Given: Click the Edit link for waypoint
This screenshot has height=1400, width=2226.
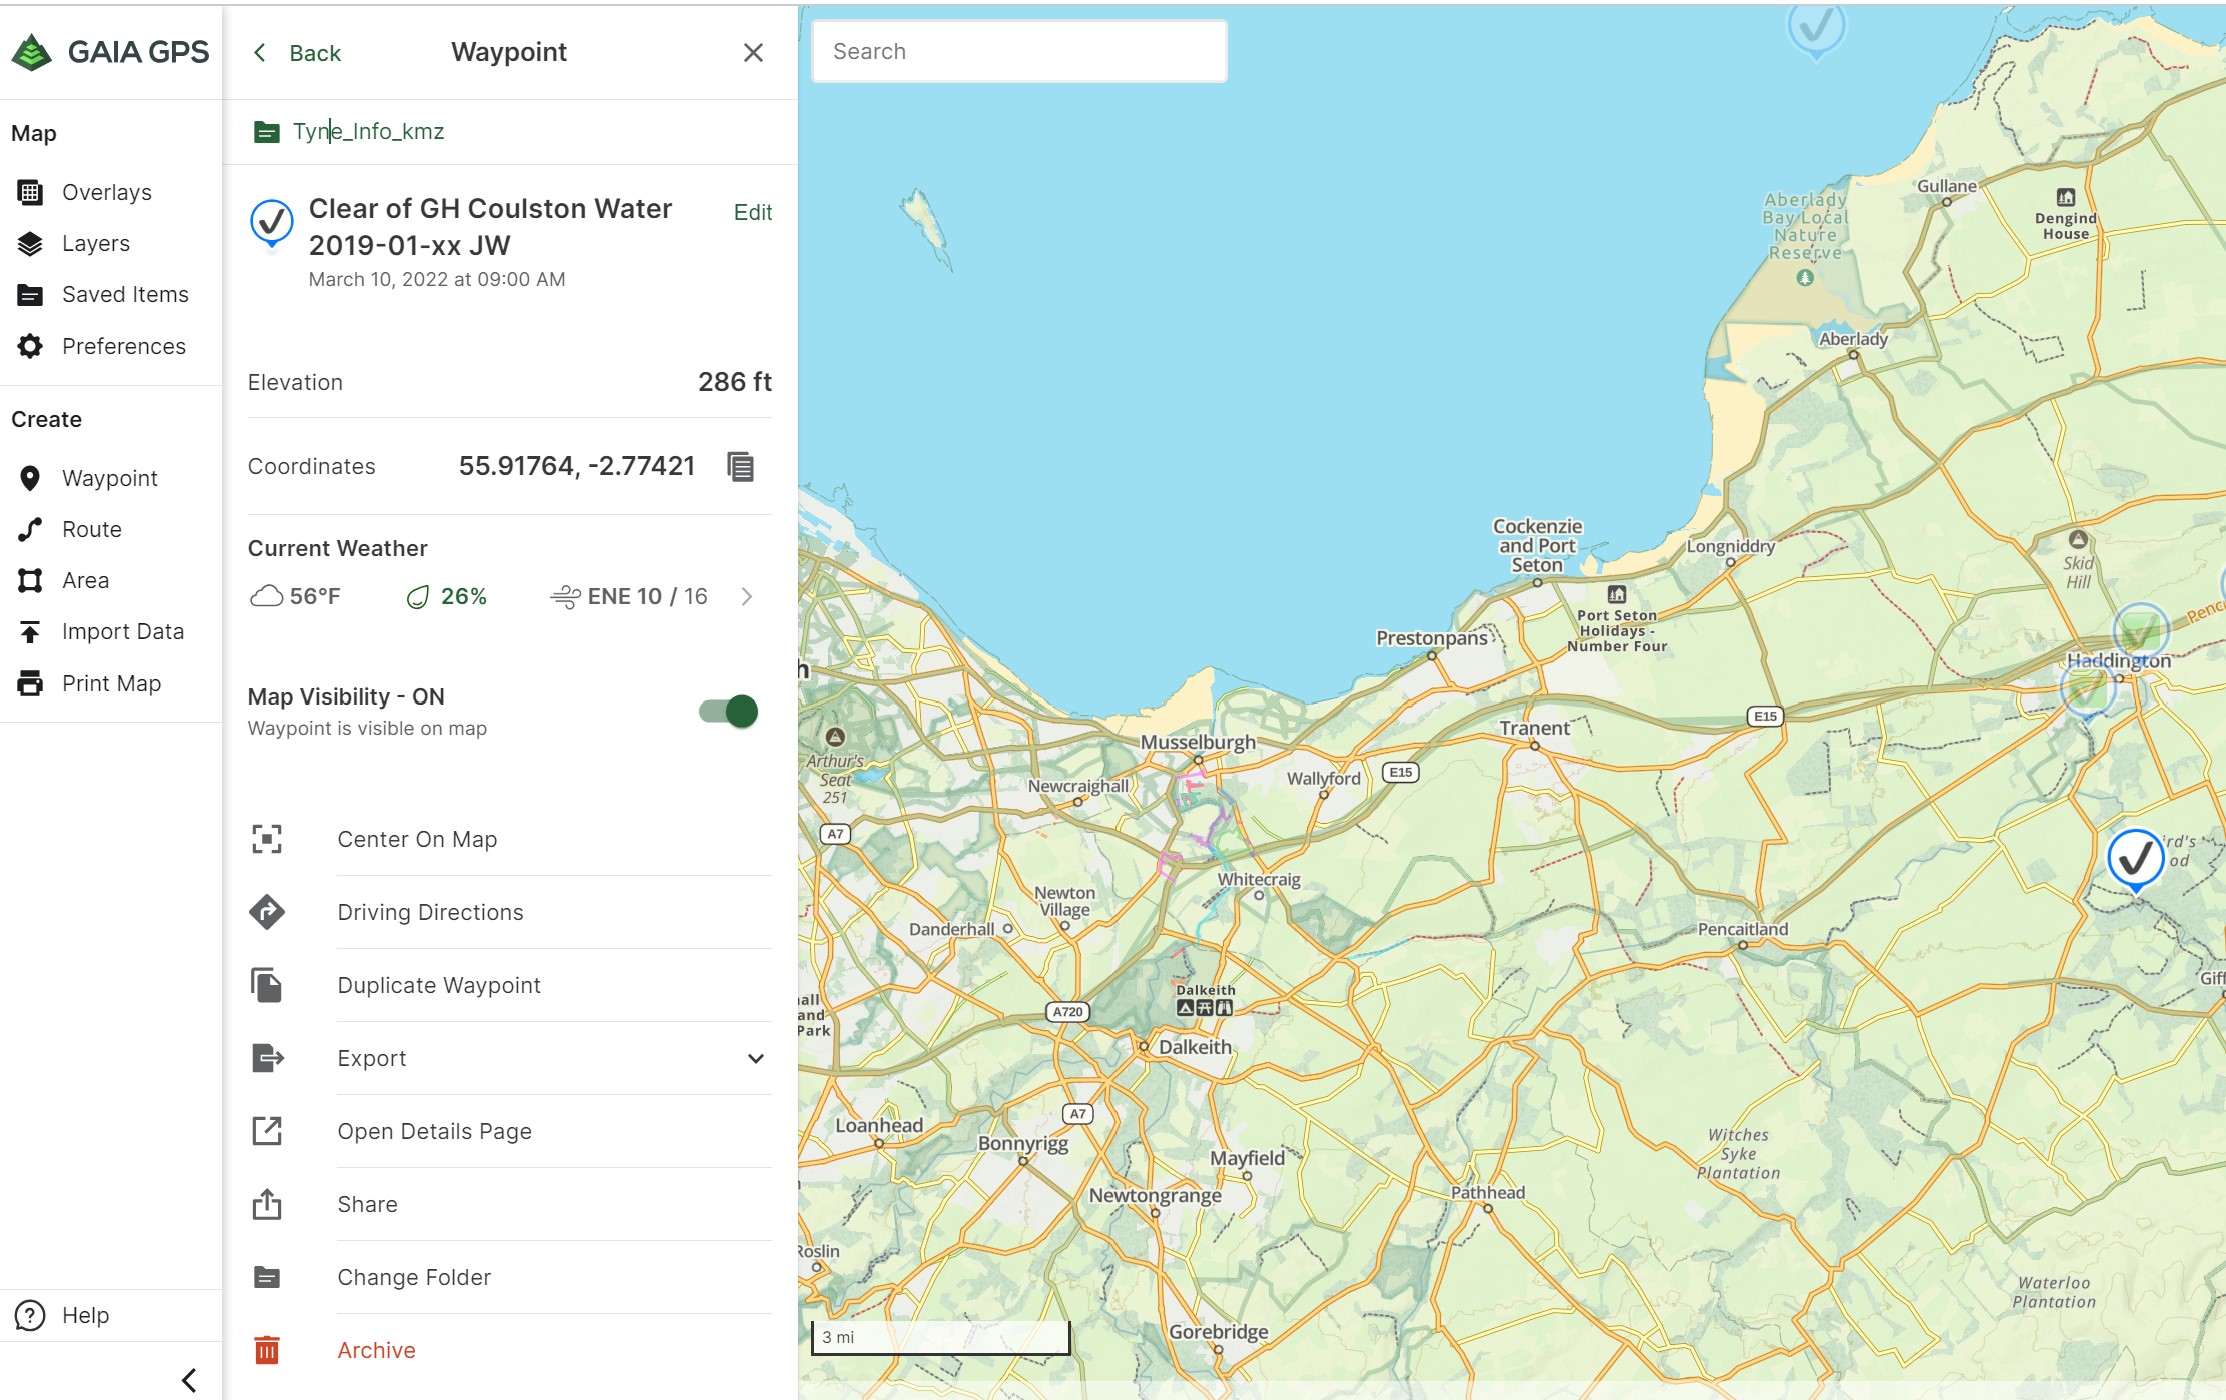Looking at the screenshot, I should click(x=752, y=212).
